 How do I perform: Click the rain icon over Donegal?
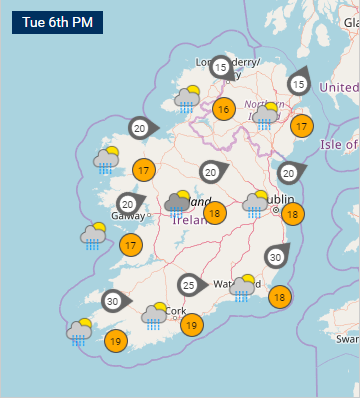tap(187, 99)
